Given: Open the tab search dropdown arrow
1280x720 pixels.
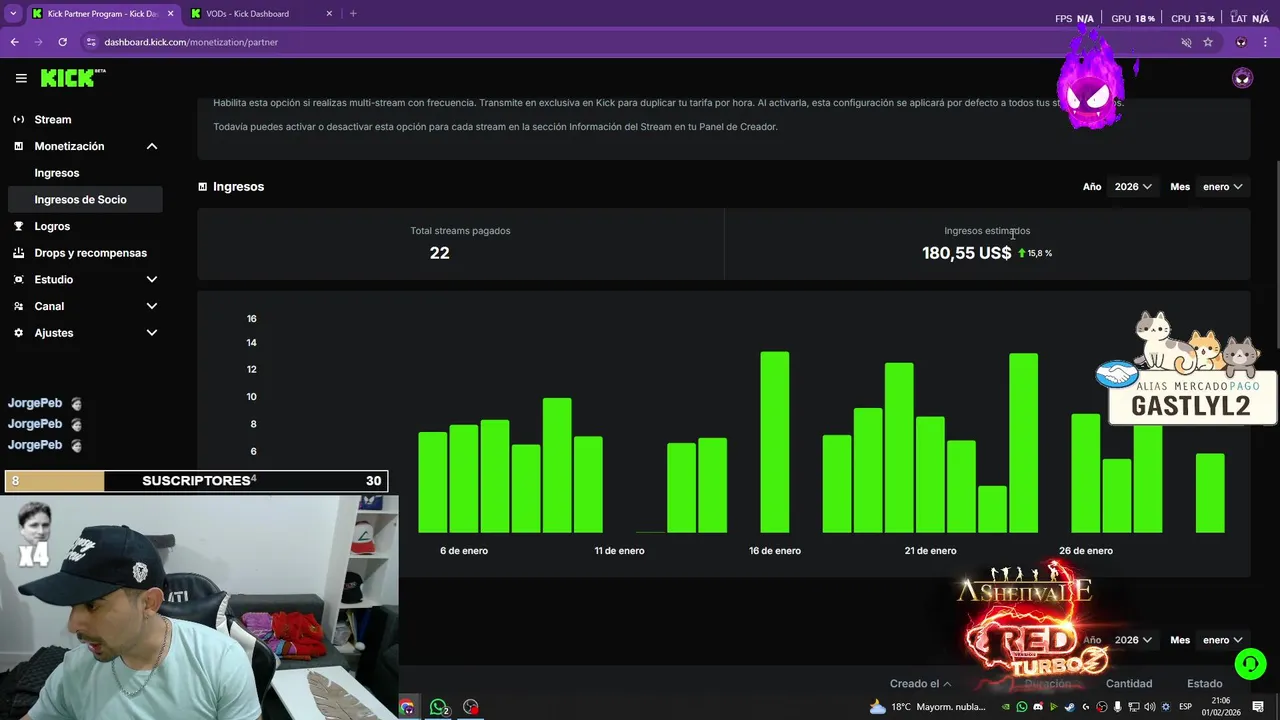Looking at the screenshot, I should 13,14.
